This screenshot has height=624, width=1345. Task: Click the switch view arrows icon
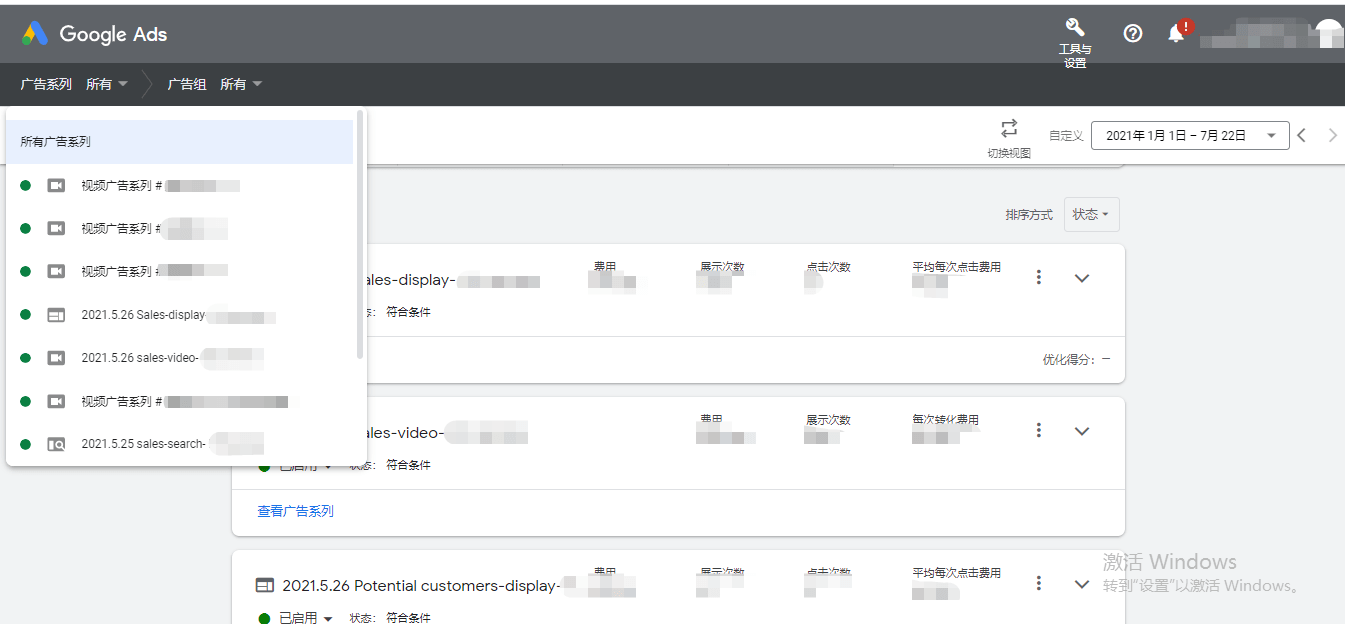pyautogui.click(x=1009, y=128)
